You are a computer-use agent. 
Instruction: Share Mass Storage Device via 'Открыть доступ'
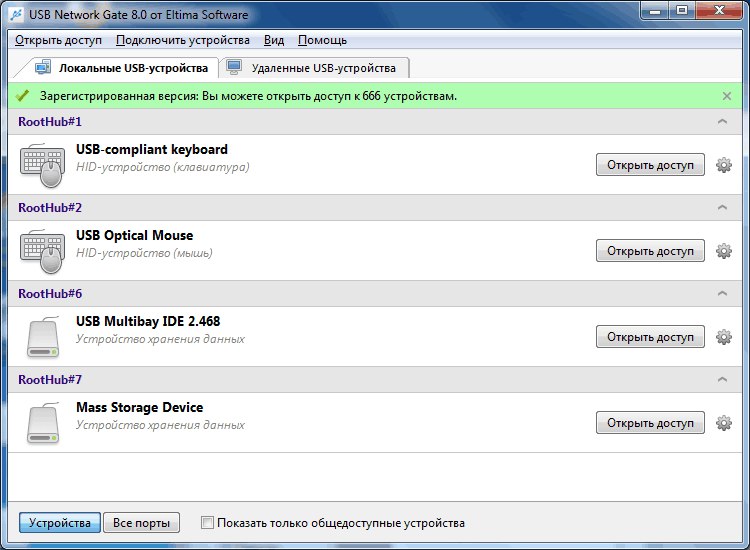point(650,423)
